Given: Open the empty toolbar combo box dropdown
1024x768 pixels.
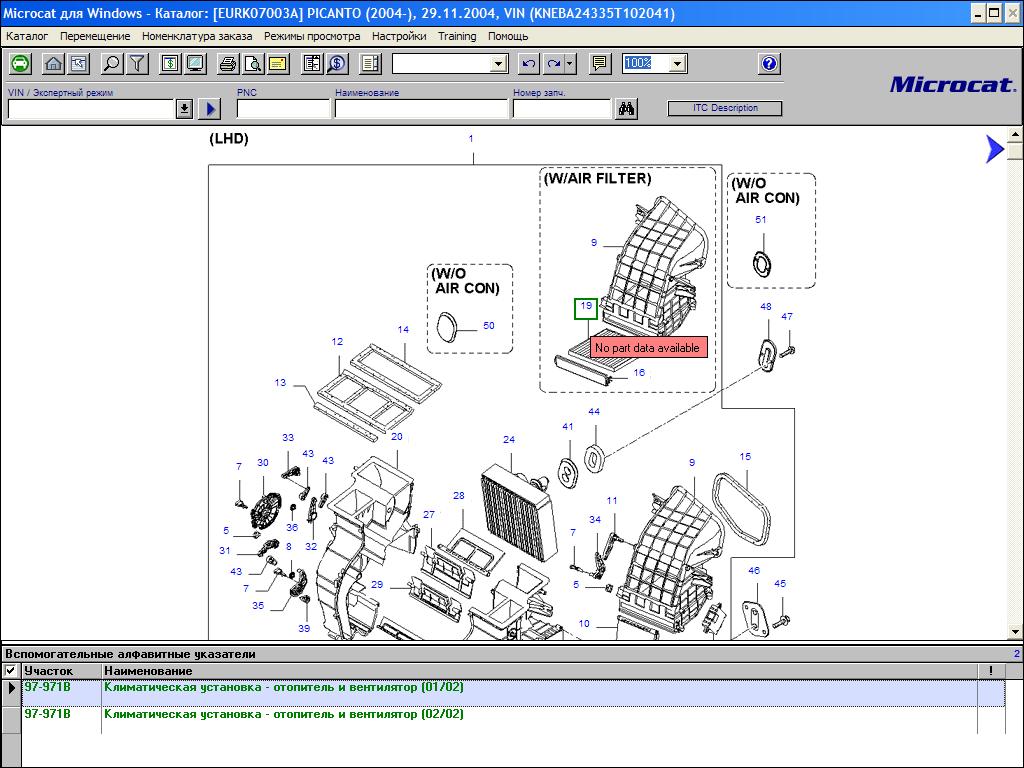Looking at the screenshot, I should 499,64.
